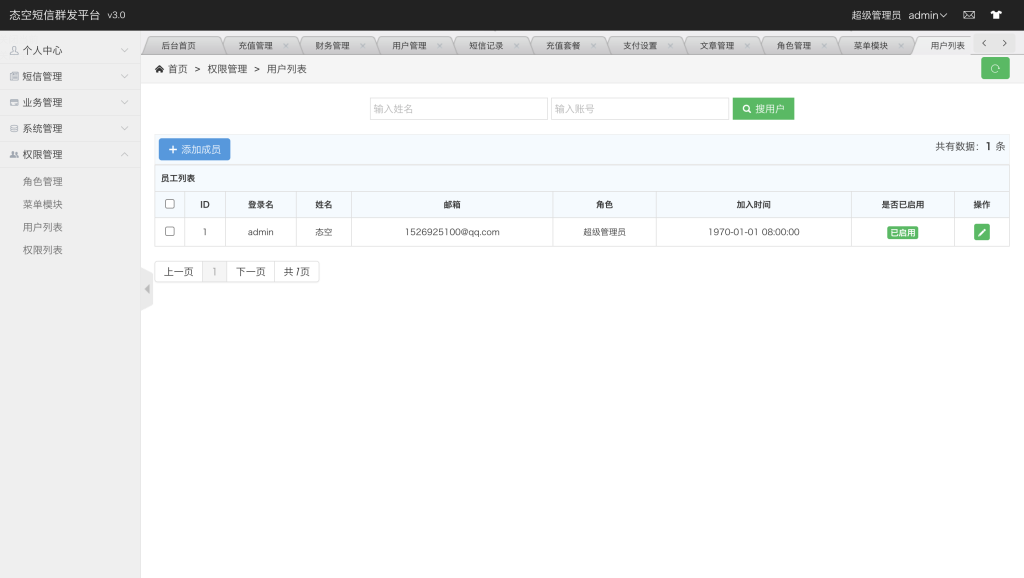Click the 短信管理 message icon in sidebar

coord(17,75)
